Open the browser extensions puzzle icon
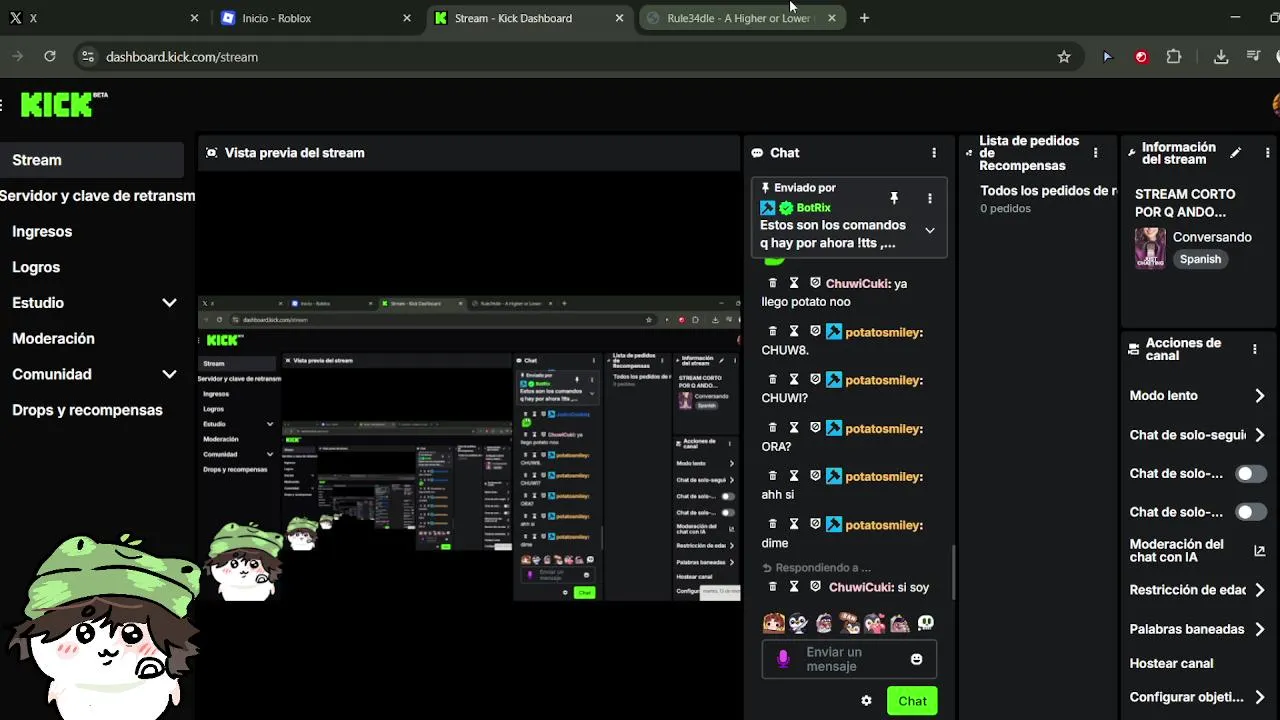 coord(1174,57)
